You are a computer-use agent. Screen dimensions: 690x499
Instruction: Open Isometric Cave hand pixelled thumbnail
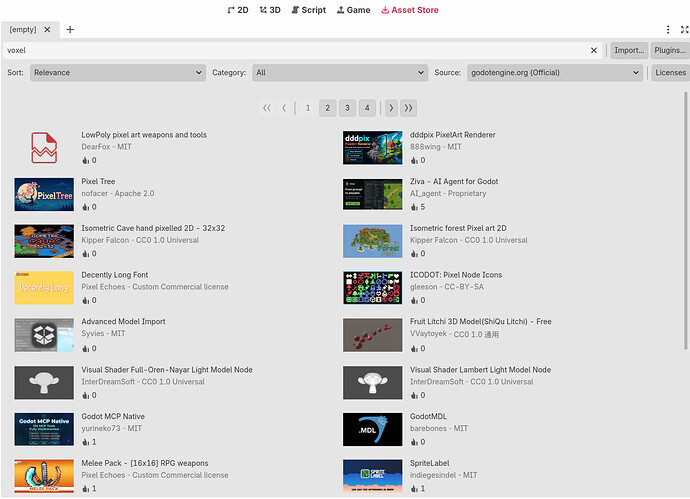(44, 241)
